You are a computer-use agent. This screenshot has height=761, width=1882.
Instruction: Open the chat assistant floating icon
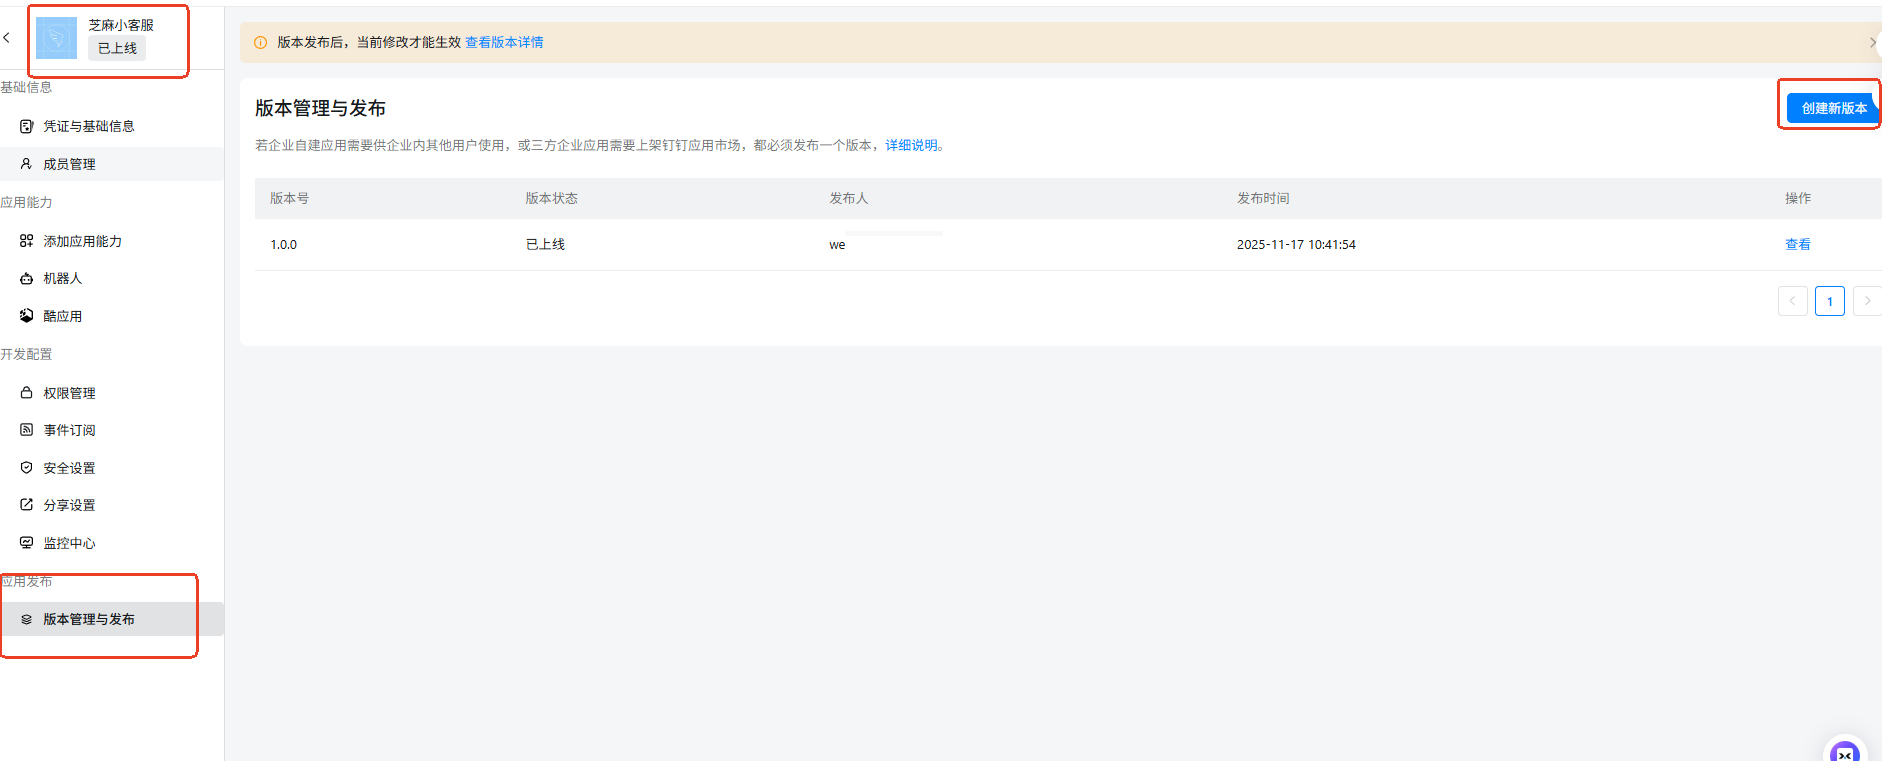click(1845, 752)
